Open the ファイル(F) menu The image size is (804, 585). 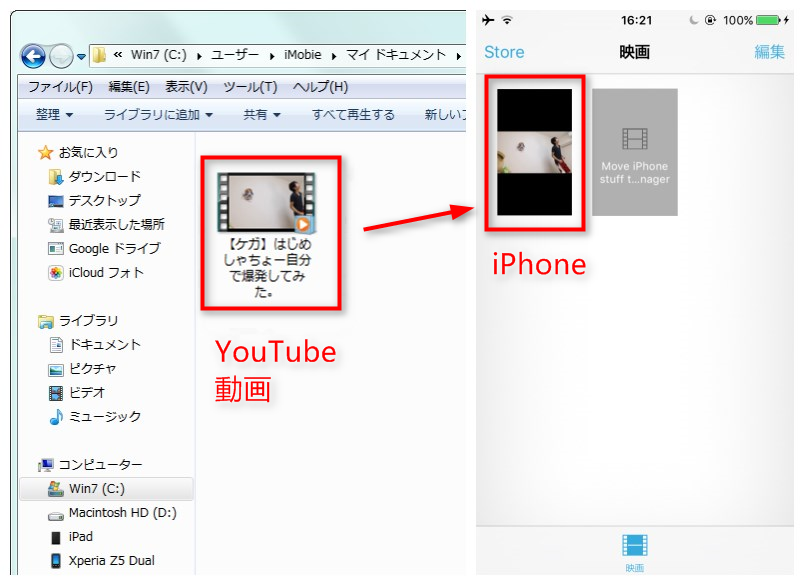click(60, 87)
